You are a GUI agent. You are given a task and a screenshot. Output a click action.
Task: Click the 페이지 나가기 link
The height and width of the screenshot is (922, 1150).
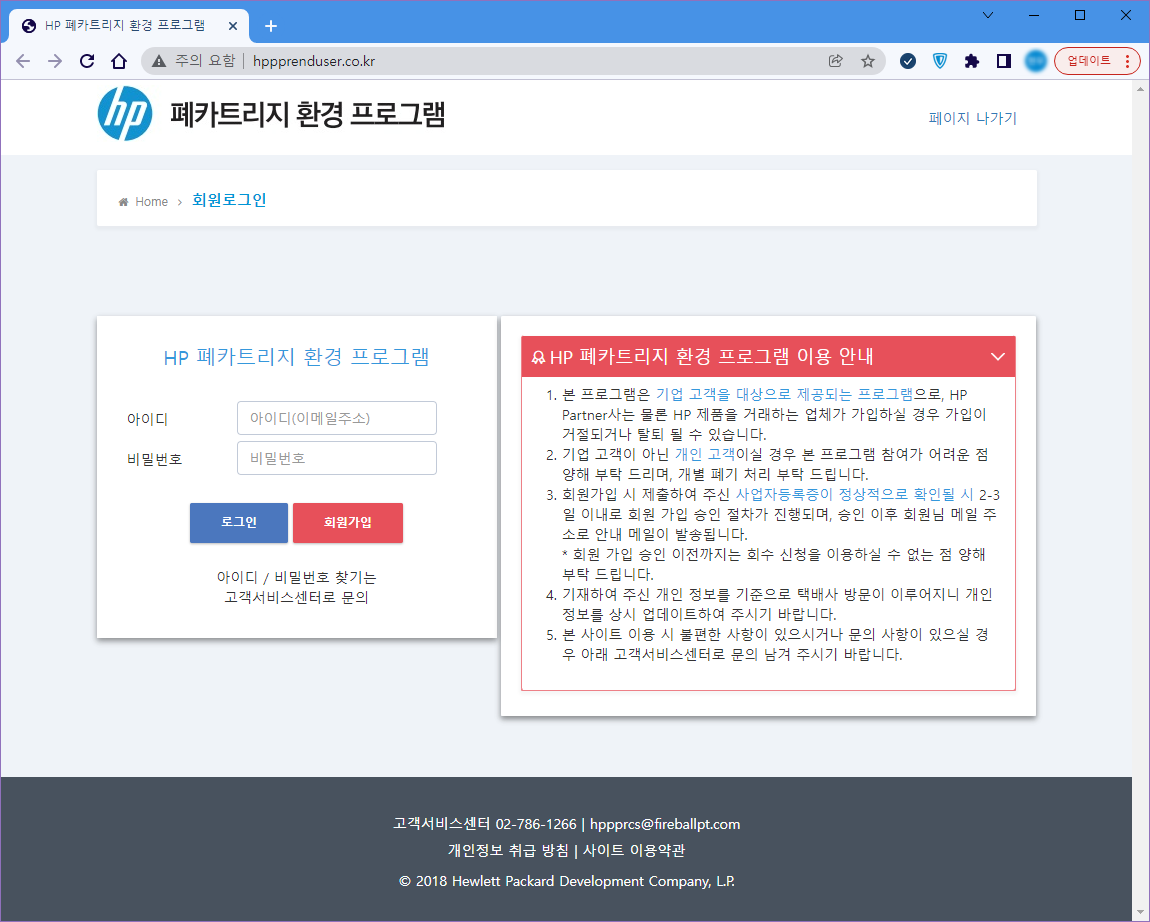pyautogui.click(x=973, y=118)
